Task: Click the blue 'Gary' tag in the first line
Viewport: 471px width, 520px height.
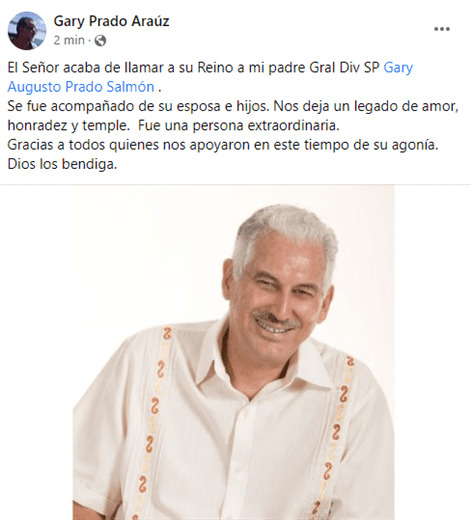Action: click(398, 68)
